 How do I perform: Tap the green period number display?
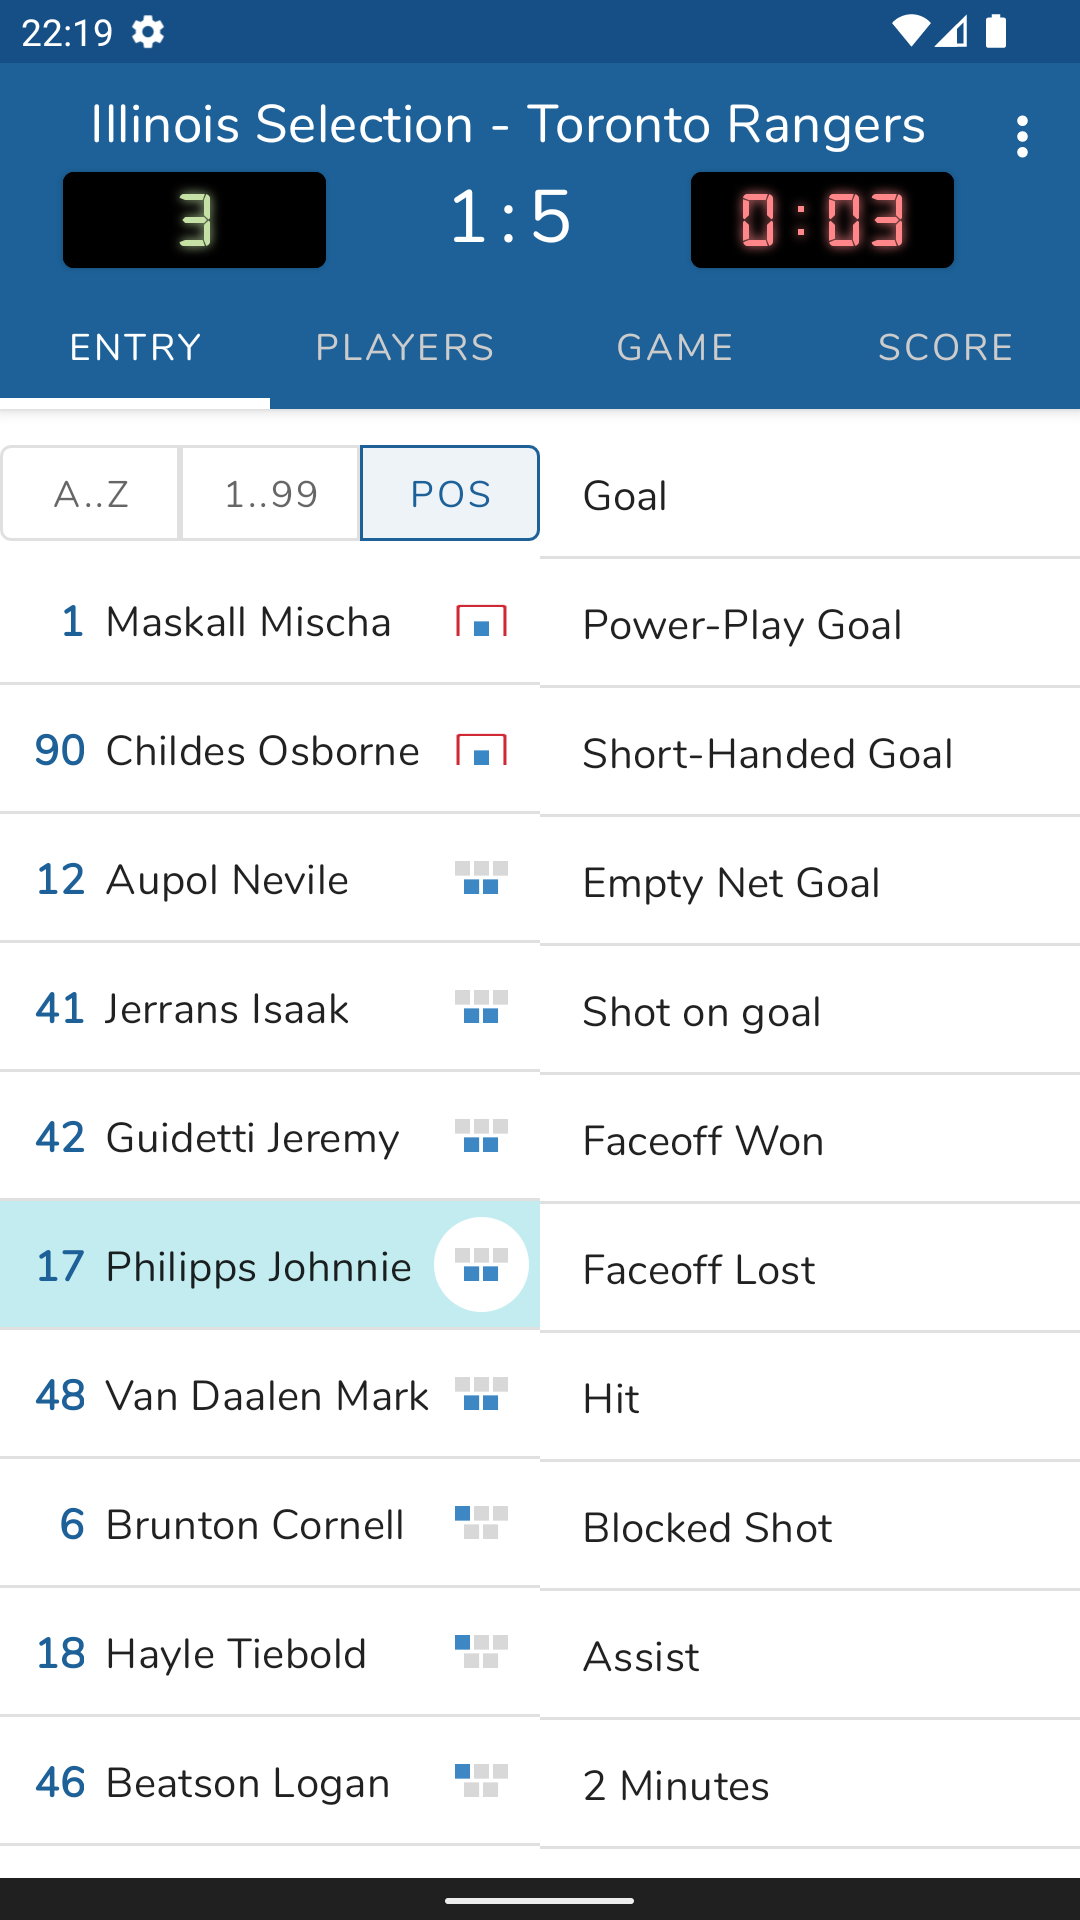pyautogui.click(x=195, y=220)
